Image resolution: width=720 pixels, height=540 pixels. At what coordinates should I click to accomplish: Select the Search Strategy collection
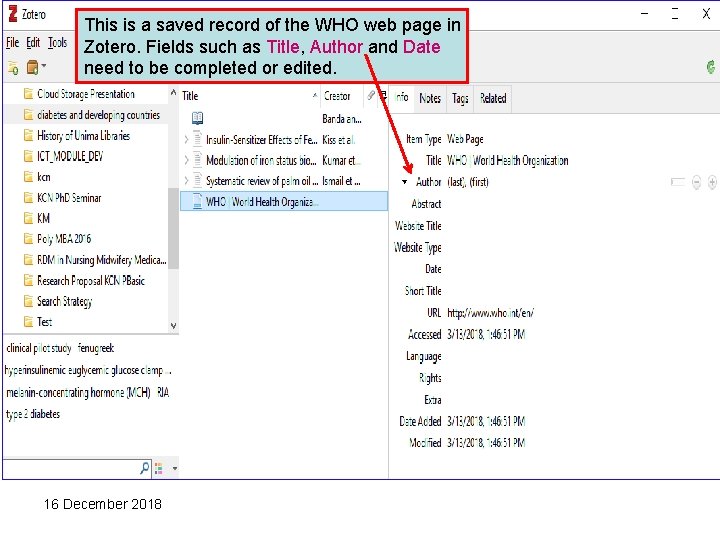coord(64,301)
